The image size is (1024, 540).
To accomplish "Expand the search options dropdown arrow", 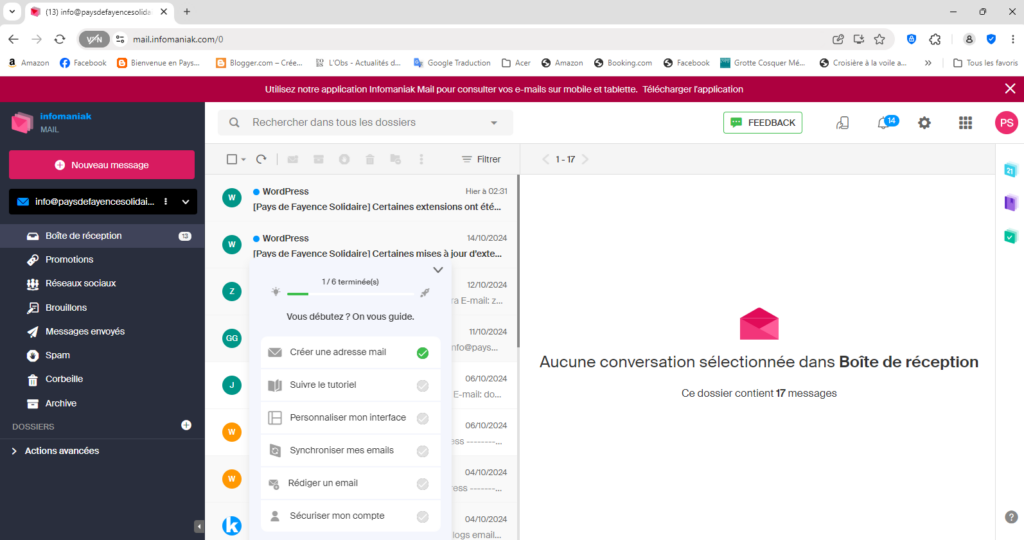I will [x=494, y=123].
